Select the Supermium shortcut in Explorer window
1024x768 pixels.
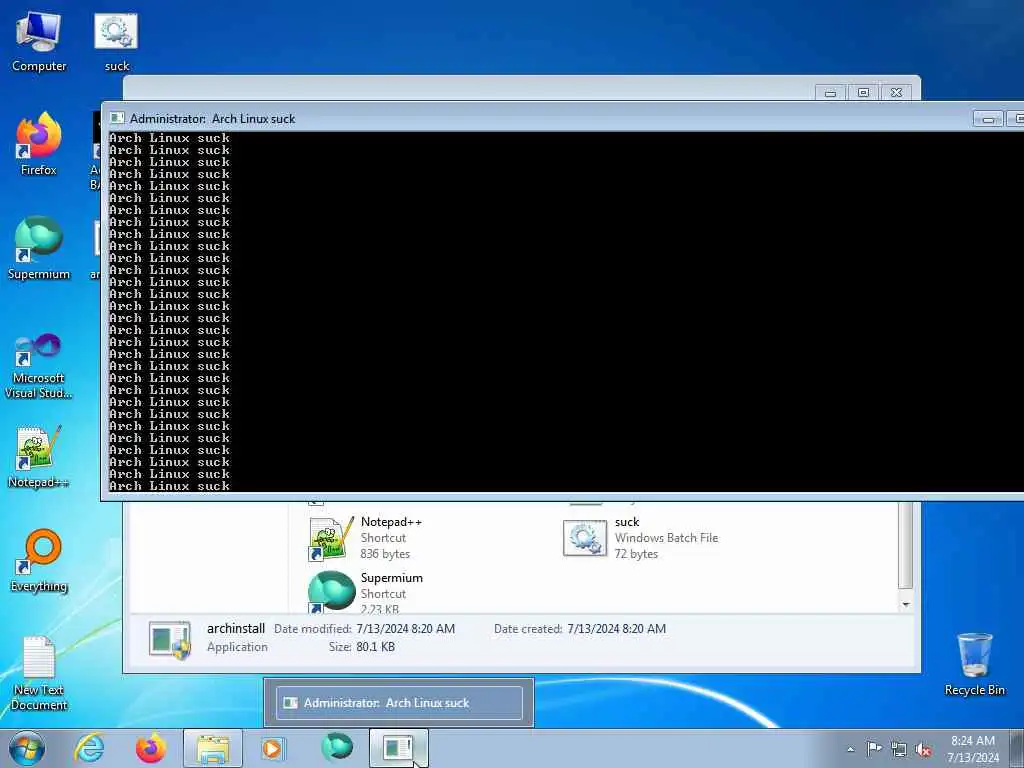(366, 592)
